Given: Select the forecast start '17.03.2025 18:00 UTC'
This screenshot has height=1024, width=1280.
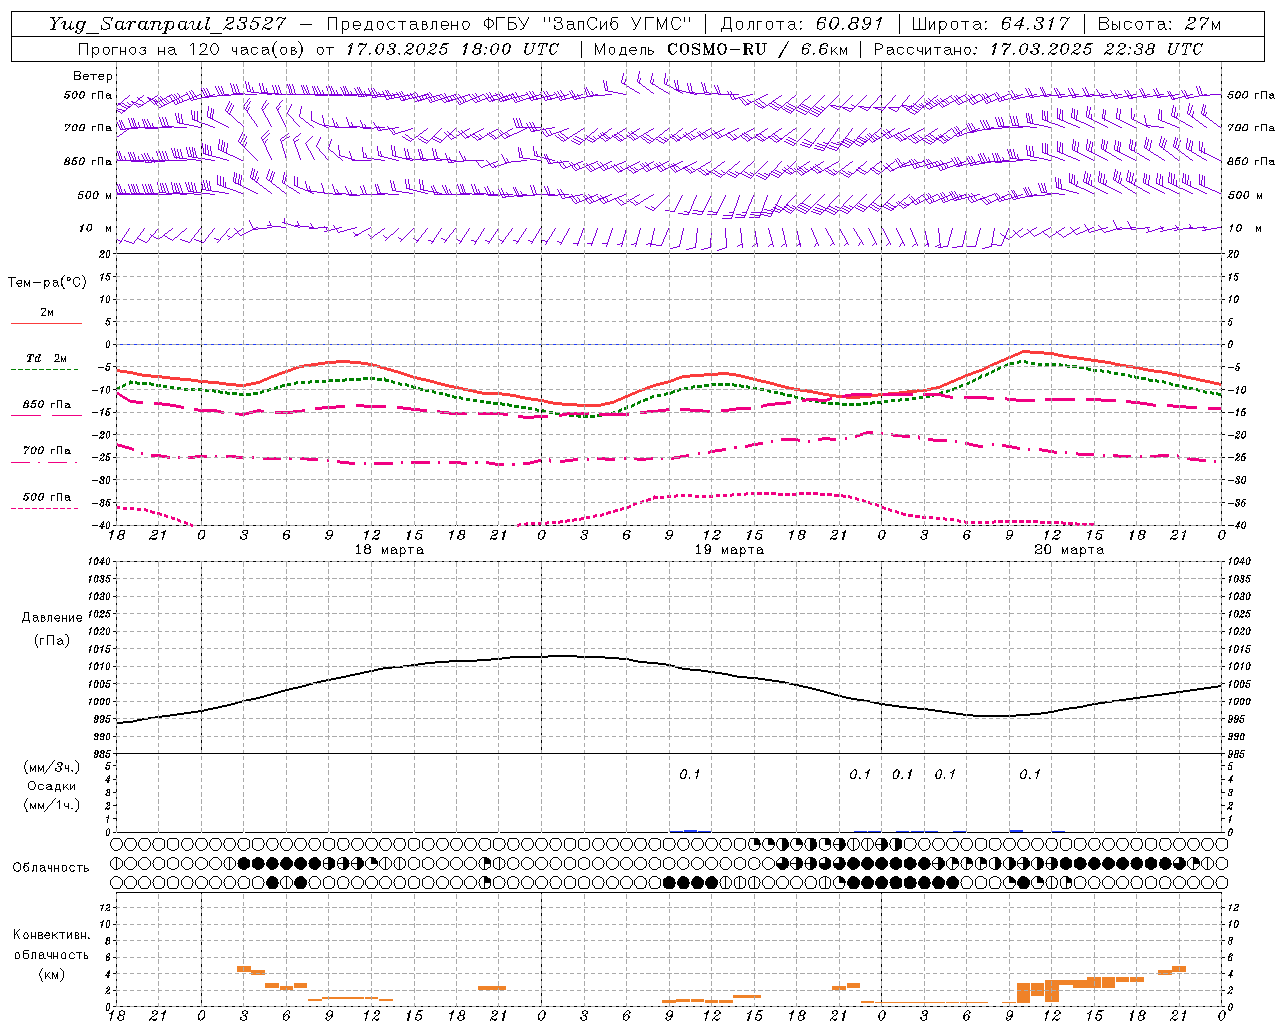Looking at the screenshot, I should pyautogui.click(x=453, y=49).
